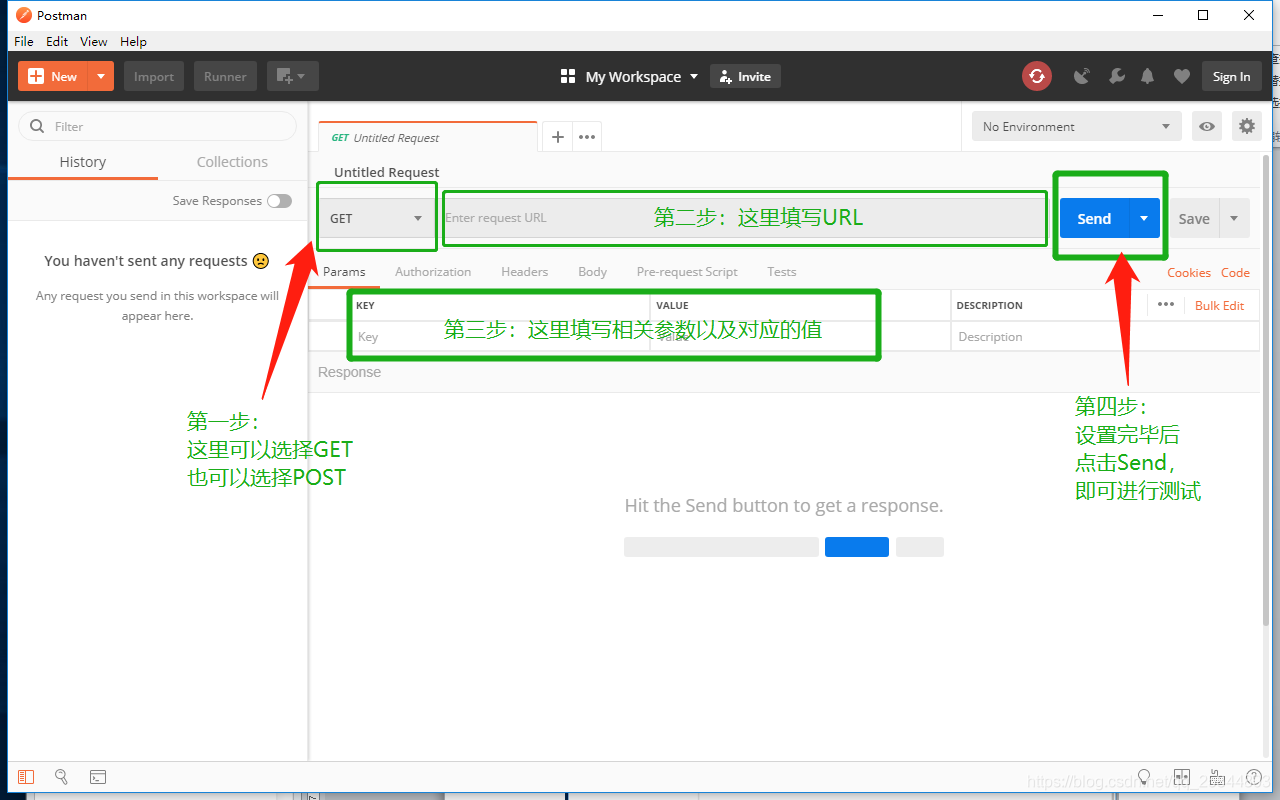Click the heart icon in header
The height and width of the screenshot is (800, 1280).
[1181, 76]
